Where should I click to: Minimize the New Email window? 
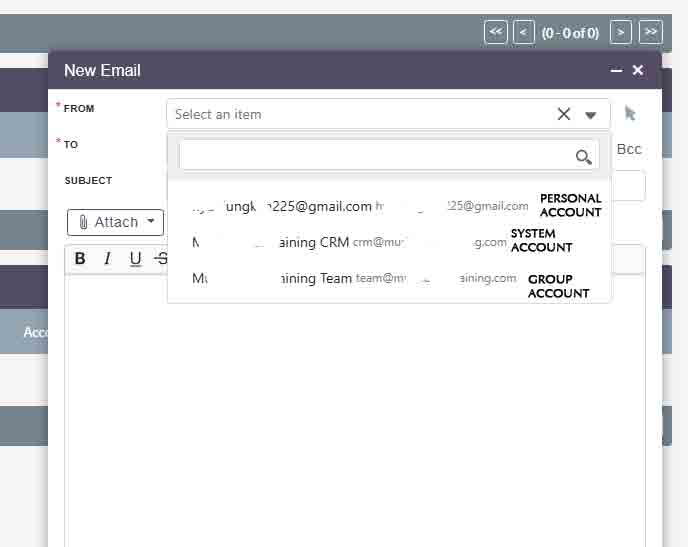616,70
